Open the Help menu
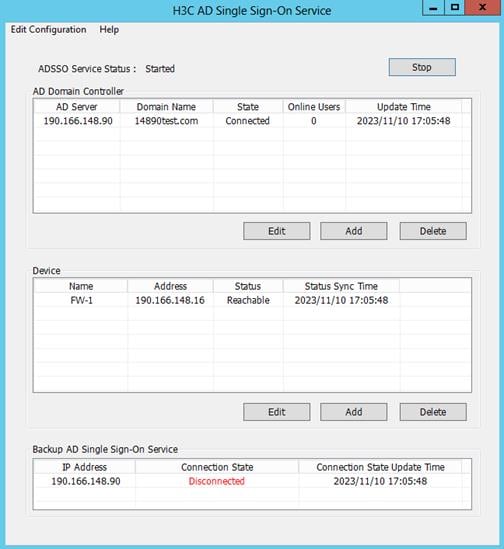Screen dimensions: 504x549 [109, 30]
